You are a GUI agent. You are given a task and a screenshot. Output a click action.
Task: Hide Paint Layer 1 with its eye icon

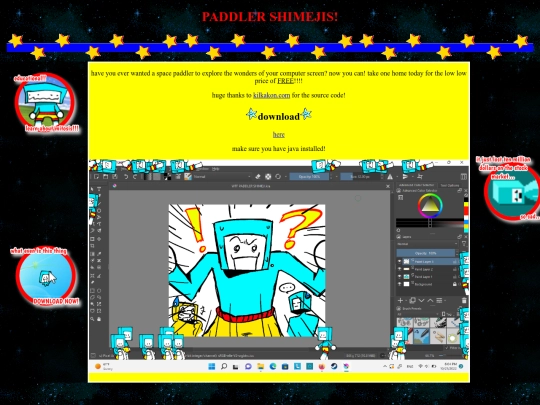tap(399, 277)
